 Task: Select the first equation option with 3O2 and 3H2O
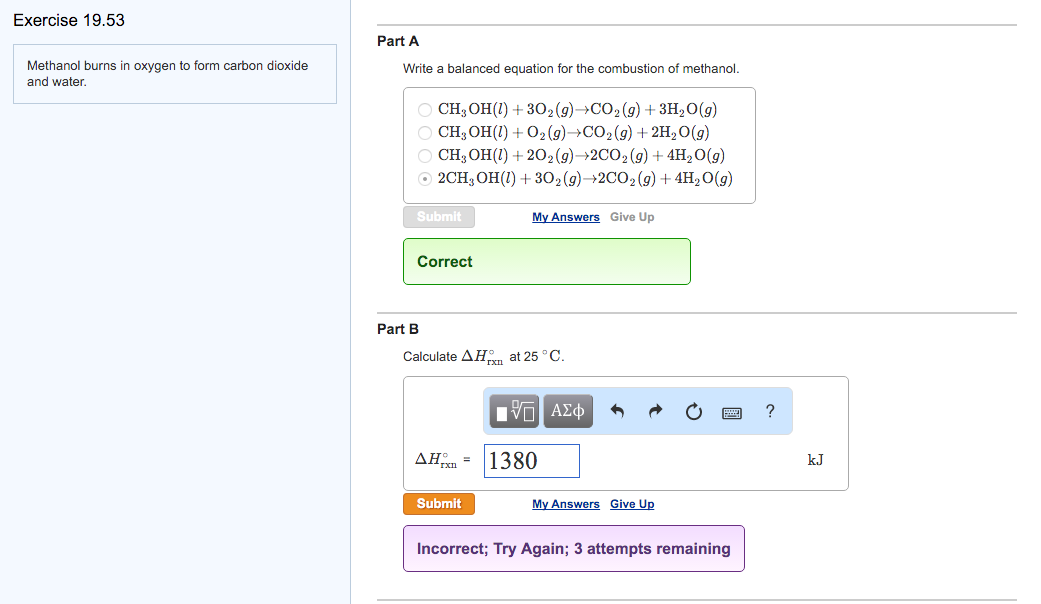[425, 110]
